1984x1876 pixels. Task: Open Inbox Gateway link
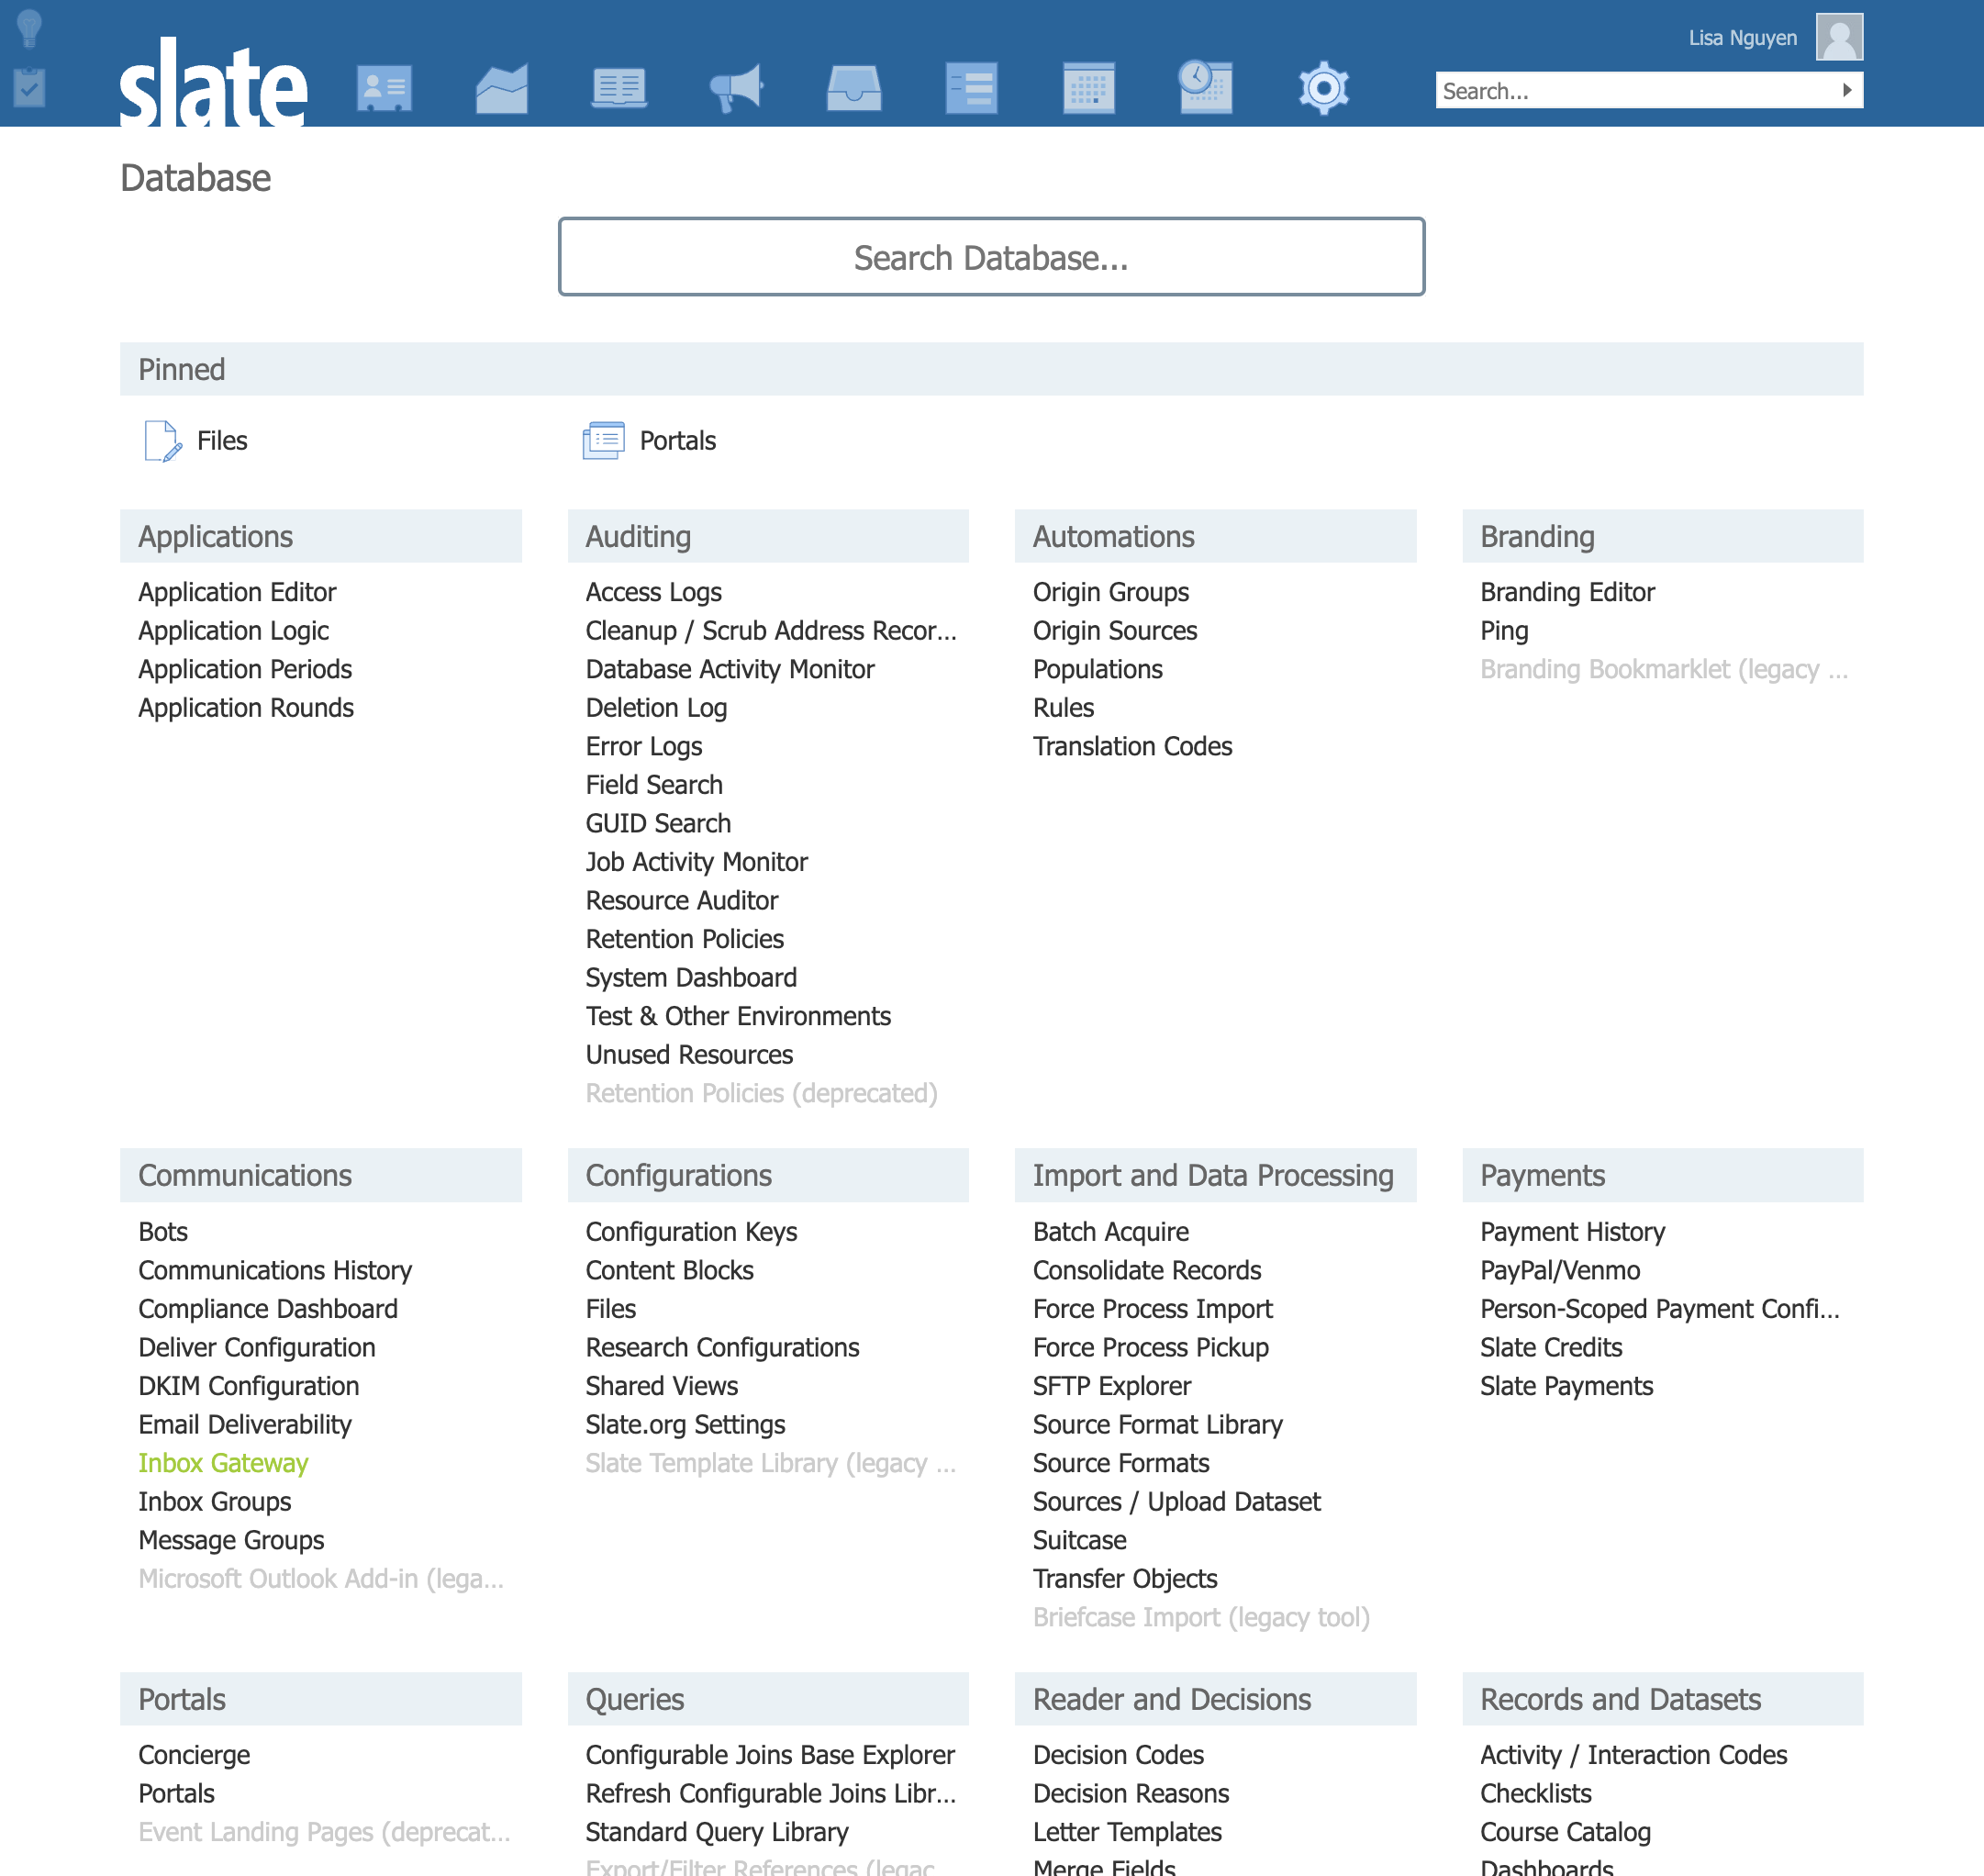tap(223, 1463)
